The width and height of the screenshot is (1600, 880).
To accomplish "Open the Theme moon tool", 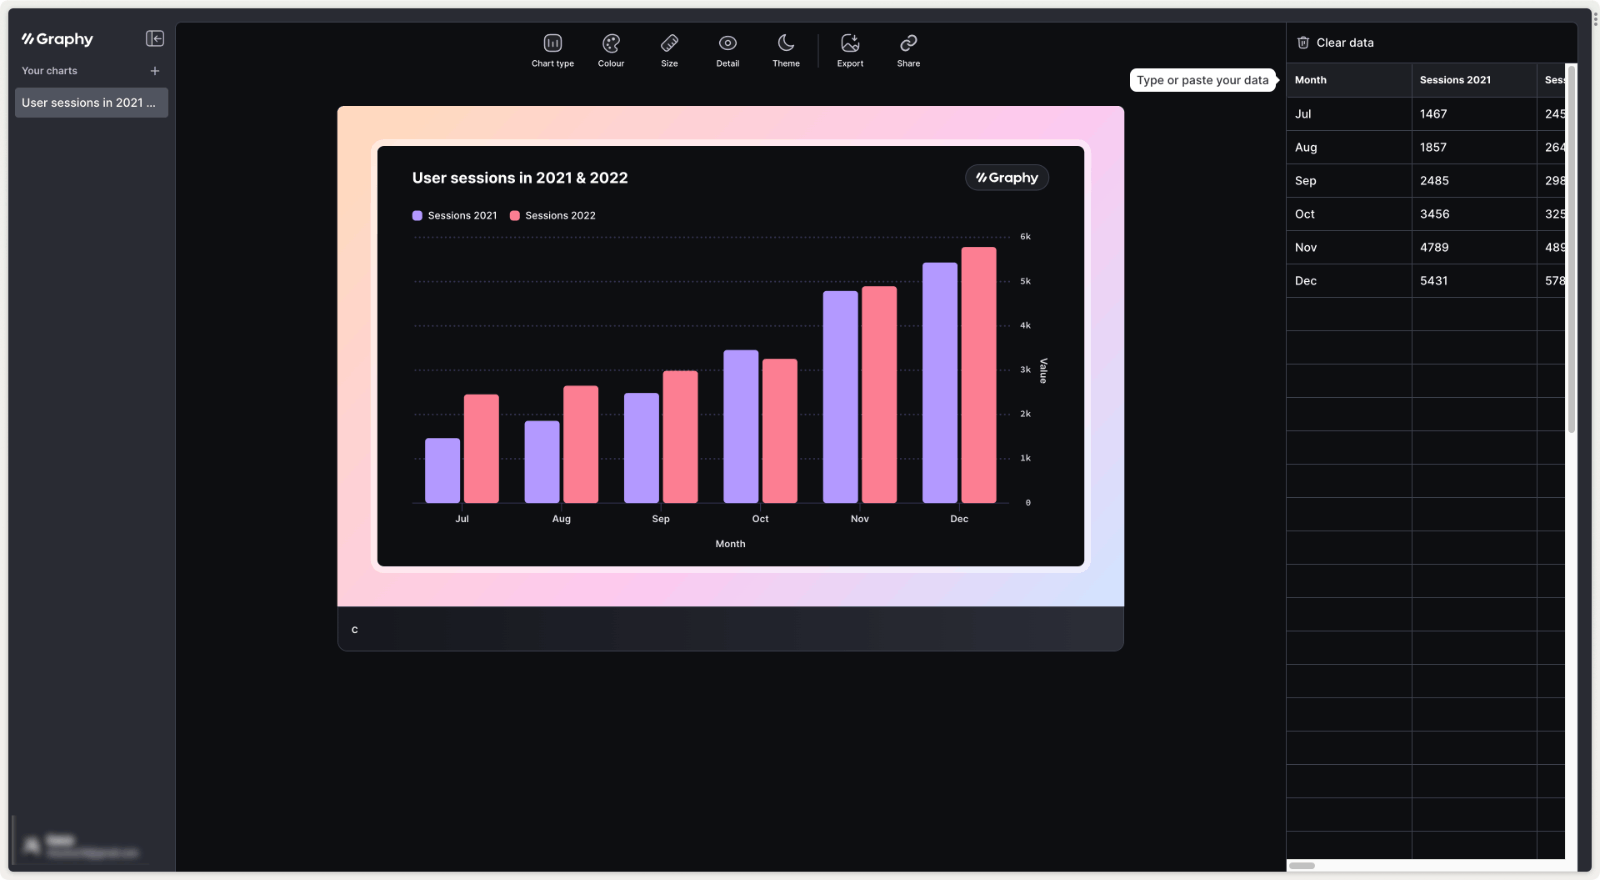I will pos(786,50).
